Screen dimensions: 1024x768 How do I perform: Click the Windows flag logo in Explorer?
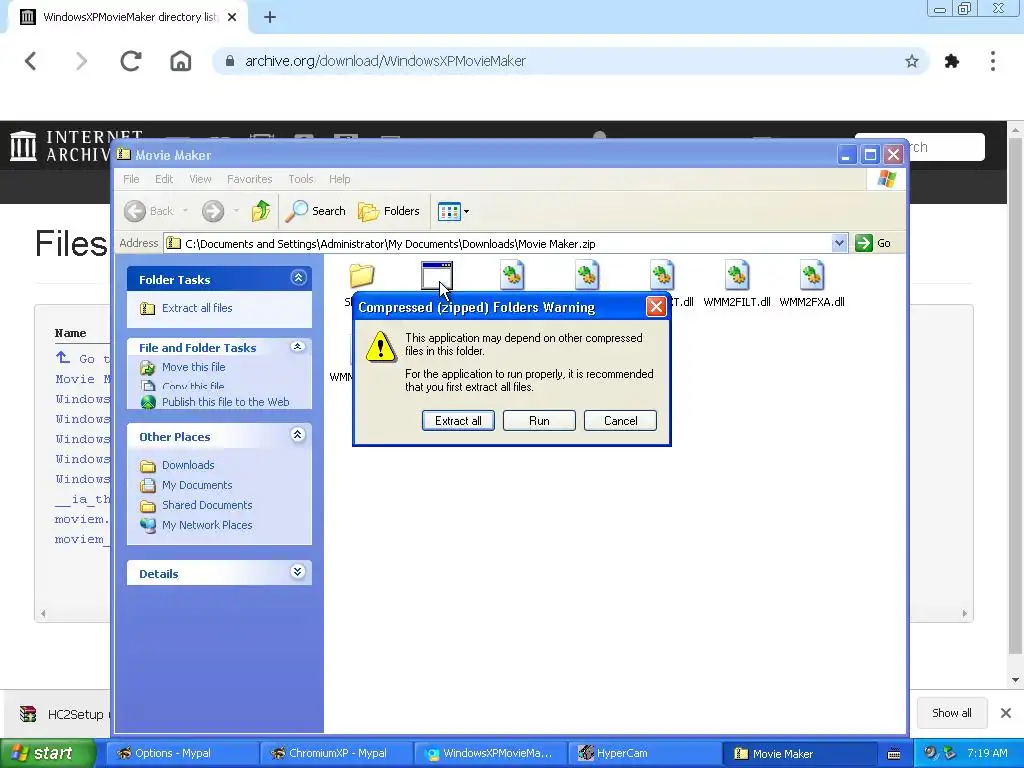coord(887,178)
